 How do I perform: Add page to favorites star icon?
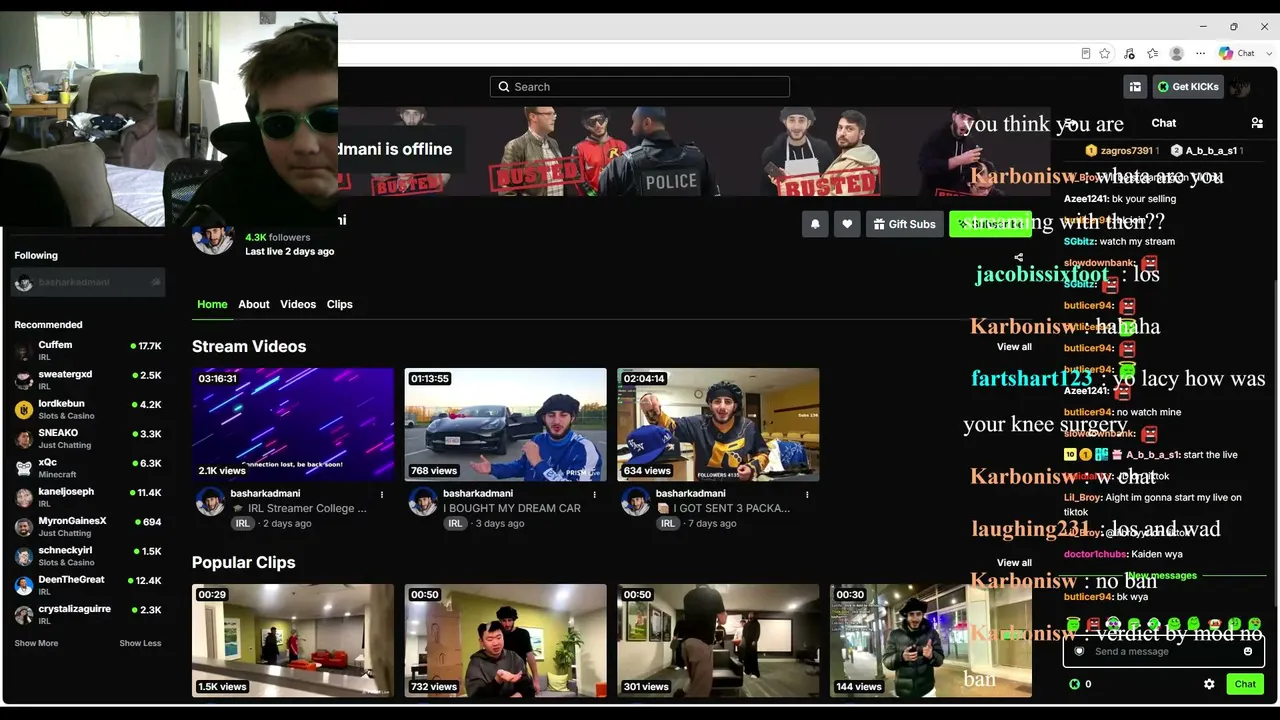point(1105,53)
